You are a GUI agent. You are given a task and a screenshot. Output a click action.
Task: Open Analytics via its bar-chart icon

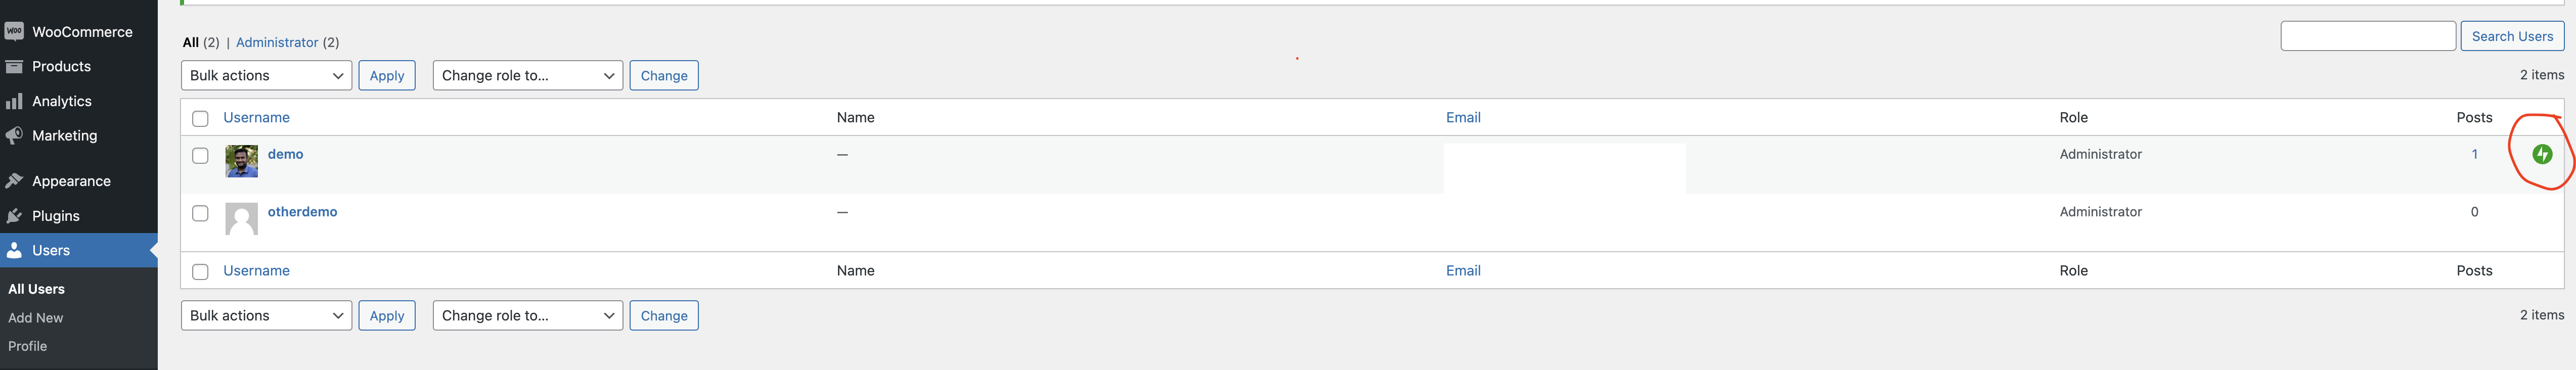pos(14,101)
